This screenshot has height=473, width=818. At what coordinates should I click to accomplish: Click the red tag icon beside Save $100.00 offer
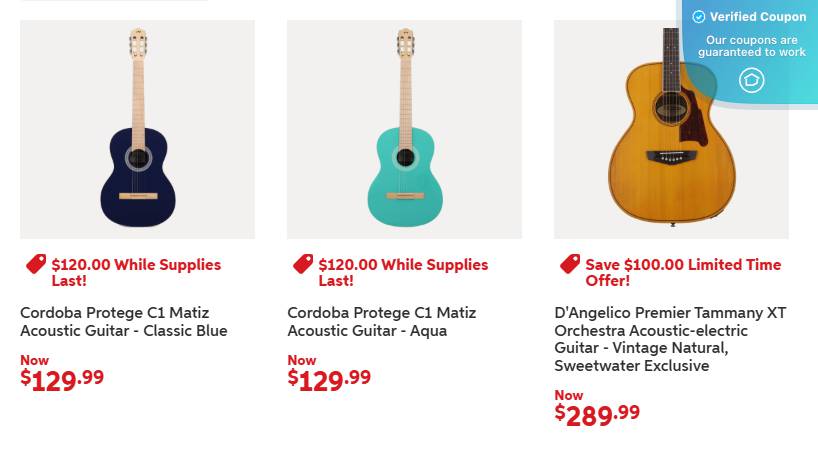(570, 264)
